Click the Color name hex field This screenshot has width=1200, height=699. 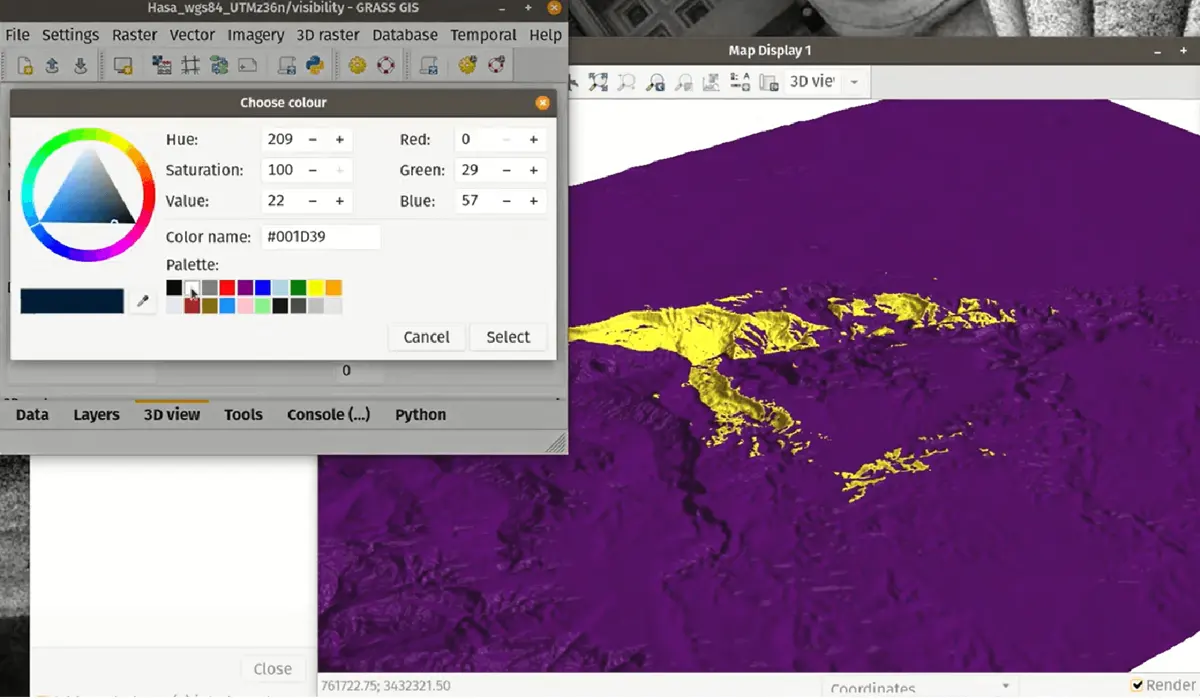[x=320, y=237]
